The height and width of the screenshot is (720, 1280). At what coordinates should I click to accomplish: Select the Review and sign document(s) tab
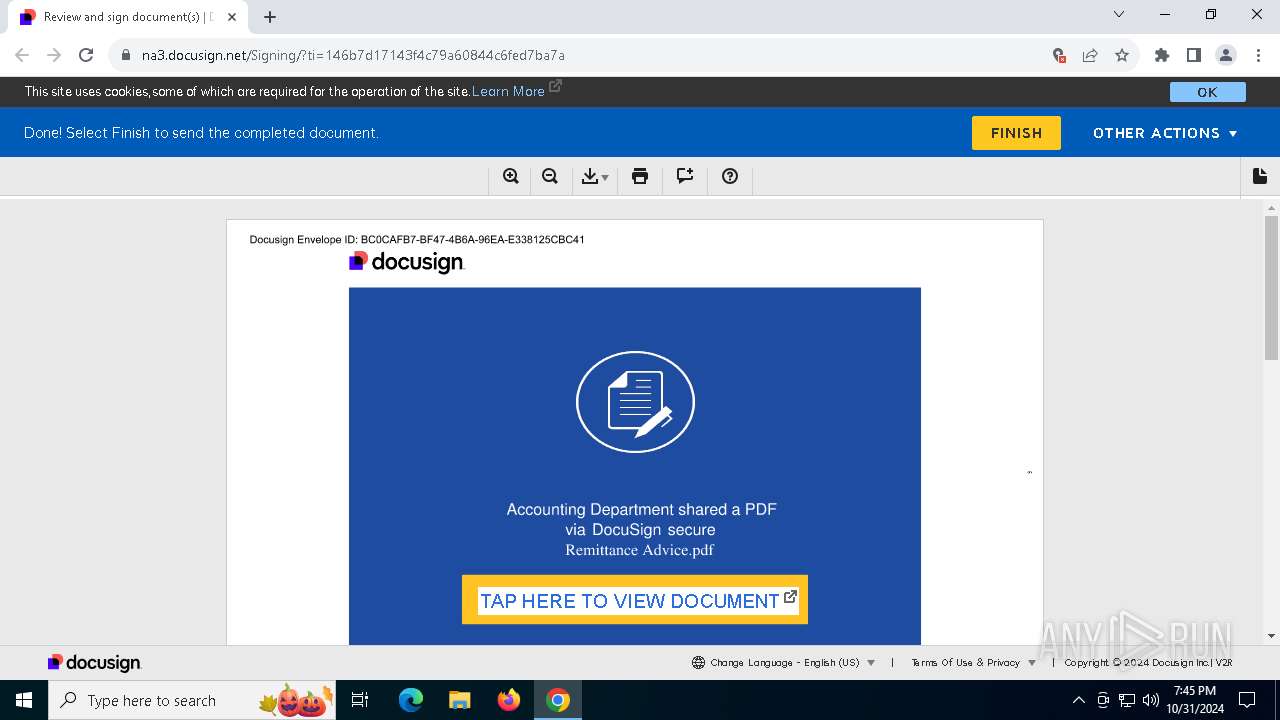[x=127, y=17]
